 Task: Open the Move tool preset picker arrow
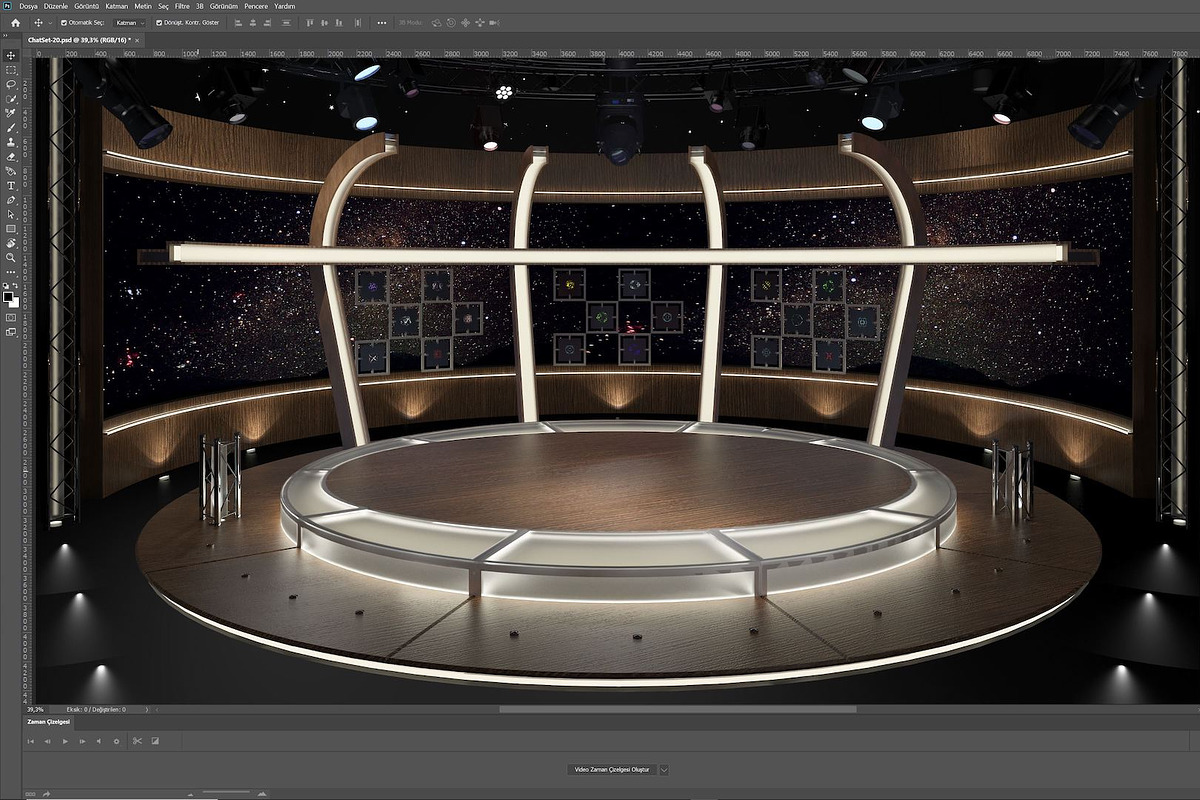pyautogui.click(x=50, y=23)
